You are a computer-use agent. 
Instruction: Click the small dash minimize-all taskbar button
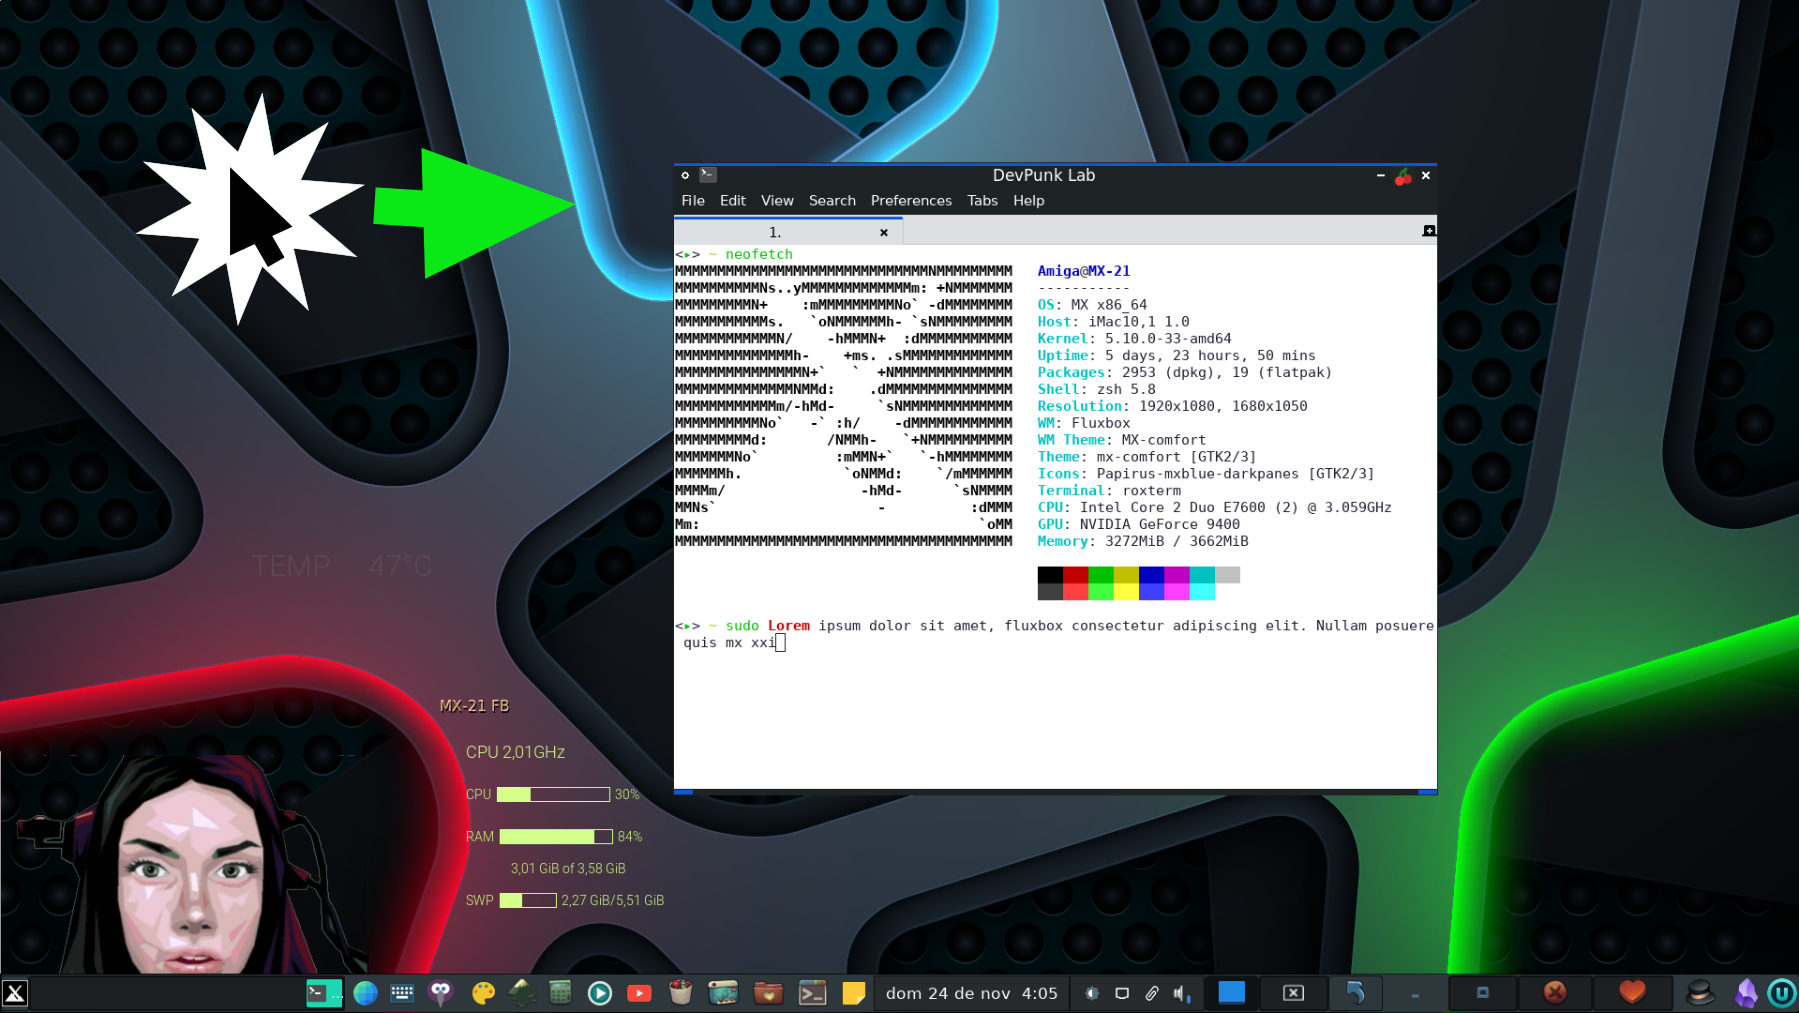coord(1415,995)
